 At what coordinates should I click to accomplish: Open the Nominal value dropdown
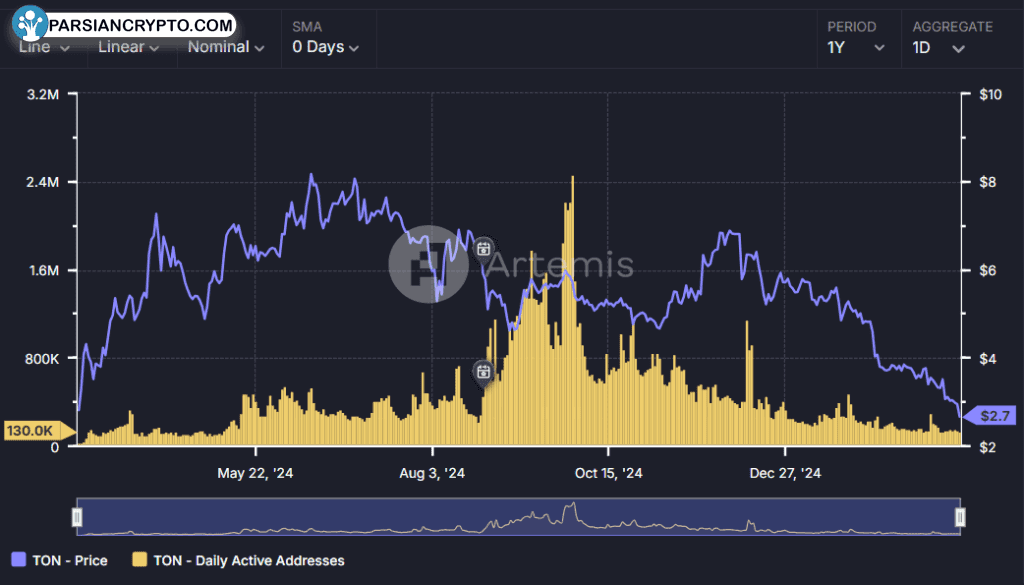coord(226,47)
